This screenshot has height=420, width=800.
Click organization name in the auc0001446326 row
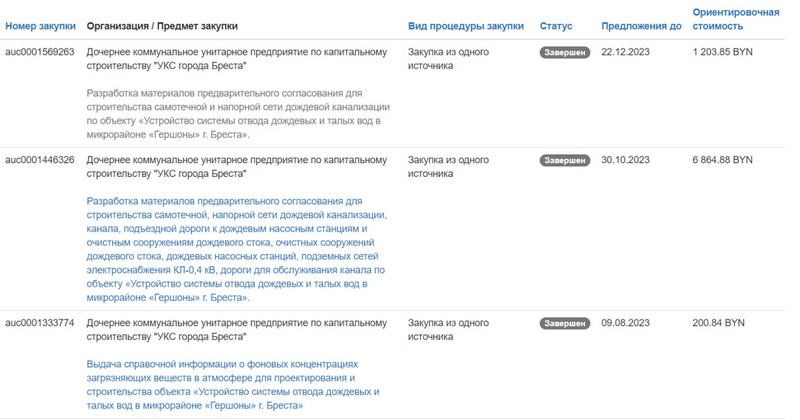click(236, 167)
